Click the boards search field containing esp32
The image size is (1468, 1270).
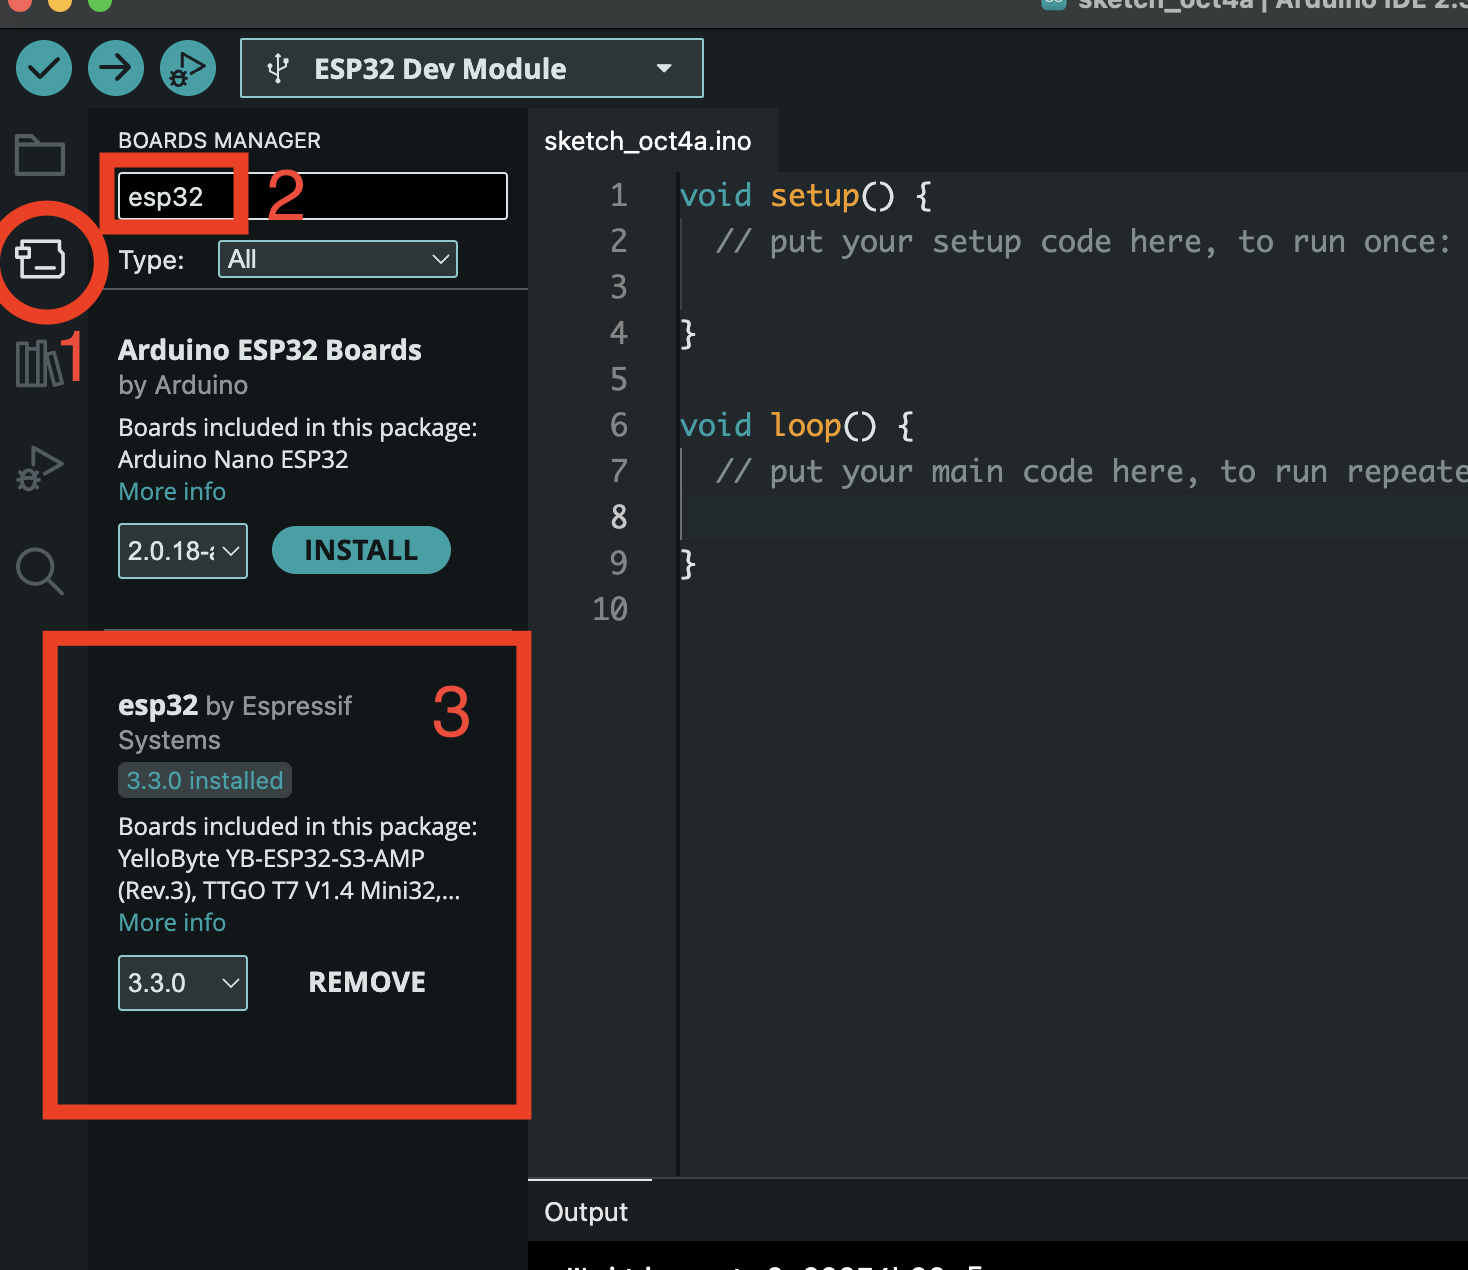(312, 197)
